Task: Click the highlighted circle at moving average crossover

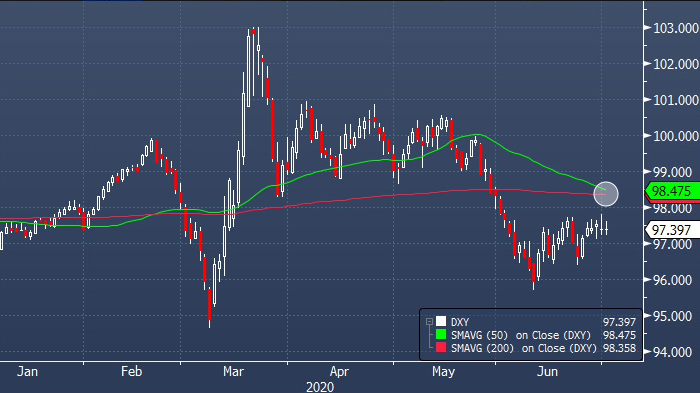Action: click(x=606, y=194)
